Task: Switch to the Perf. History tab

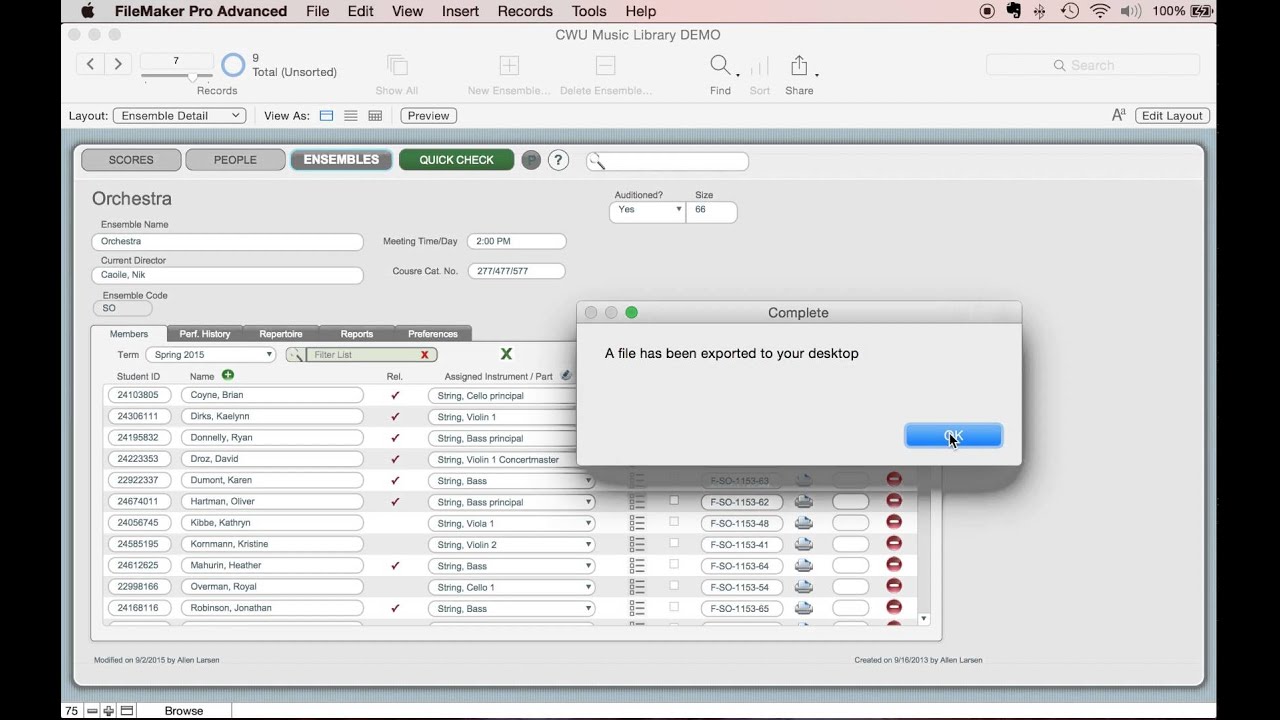Action: (x=205, y=334)
